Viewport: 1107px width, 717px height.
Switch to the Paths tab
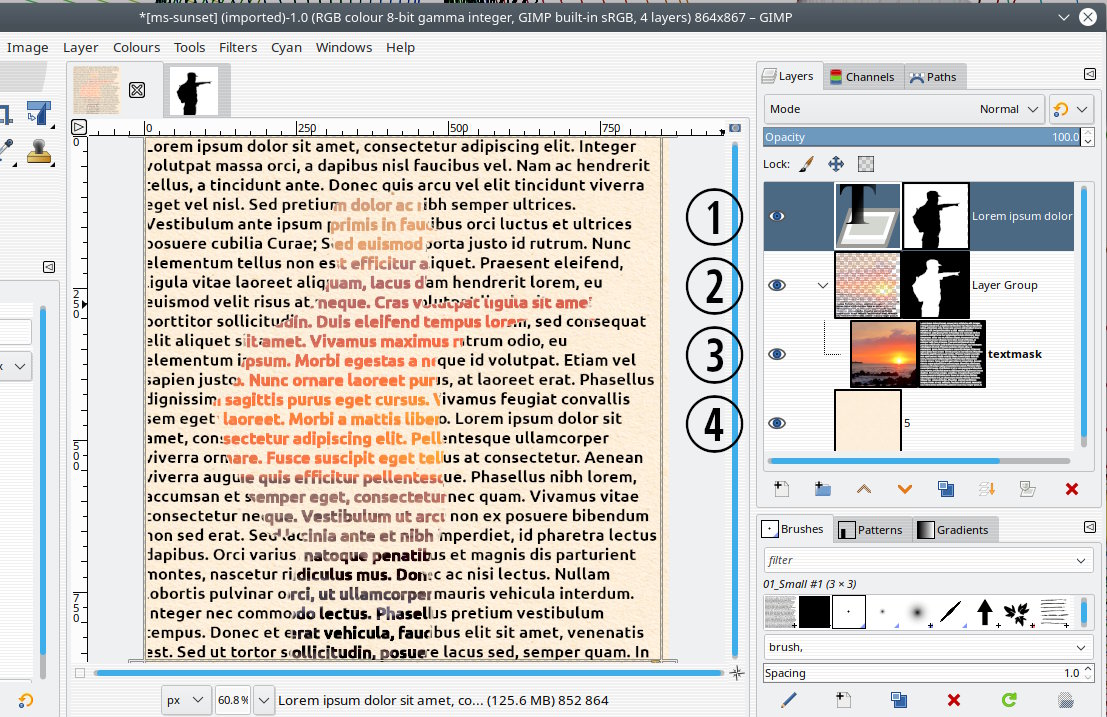click(x=933, y=77)
